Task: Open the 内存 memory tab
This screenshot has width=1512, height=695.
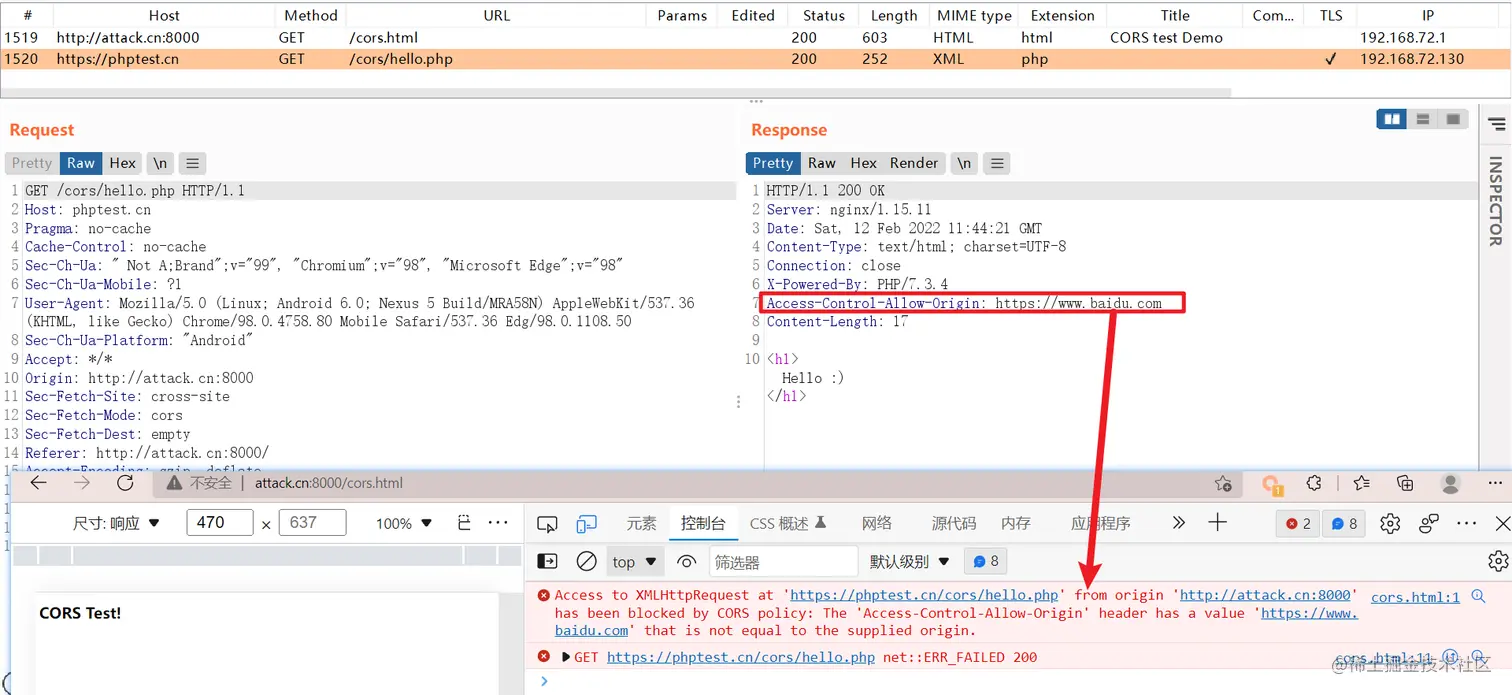Action: (x=1016, y=523)
